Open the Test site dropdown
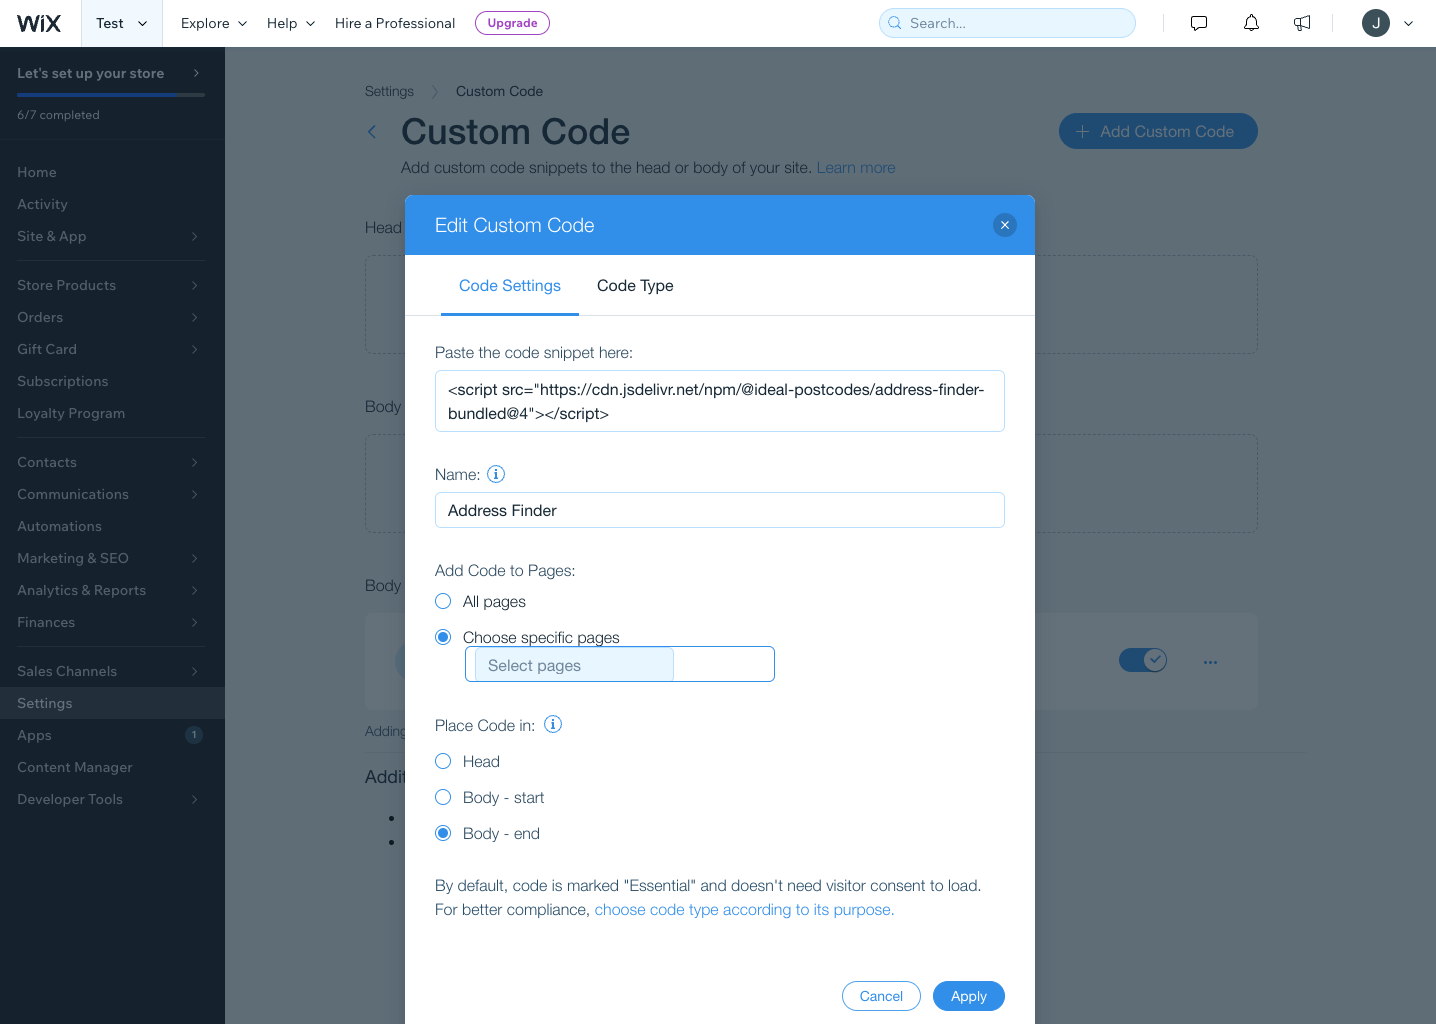Viewport: 1436px width, 1024px height. pyautogui.click(x=120, y=22)
